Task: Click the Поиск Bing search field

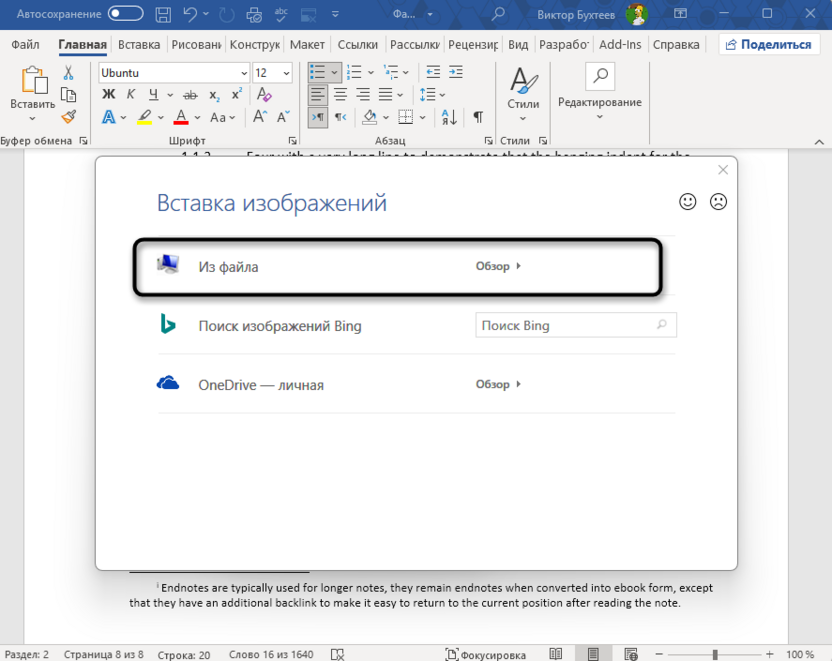Action: point(576,325)
